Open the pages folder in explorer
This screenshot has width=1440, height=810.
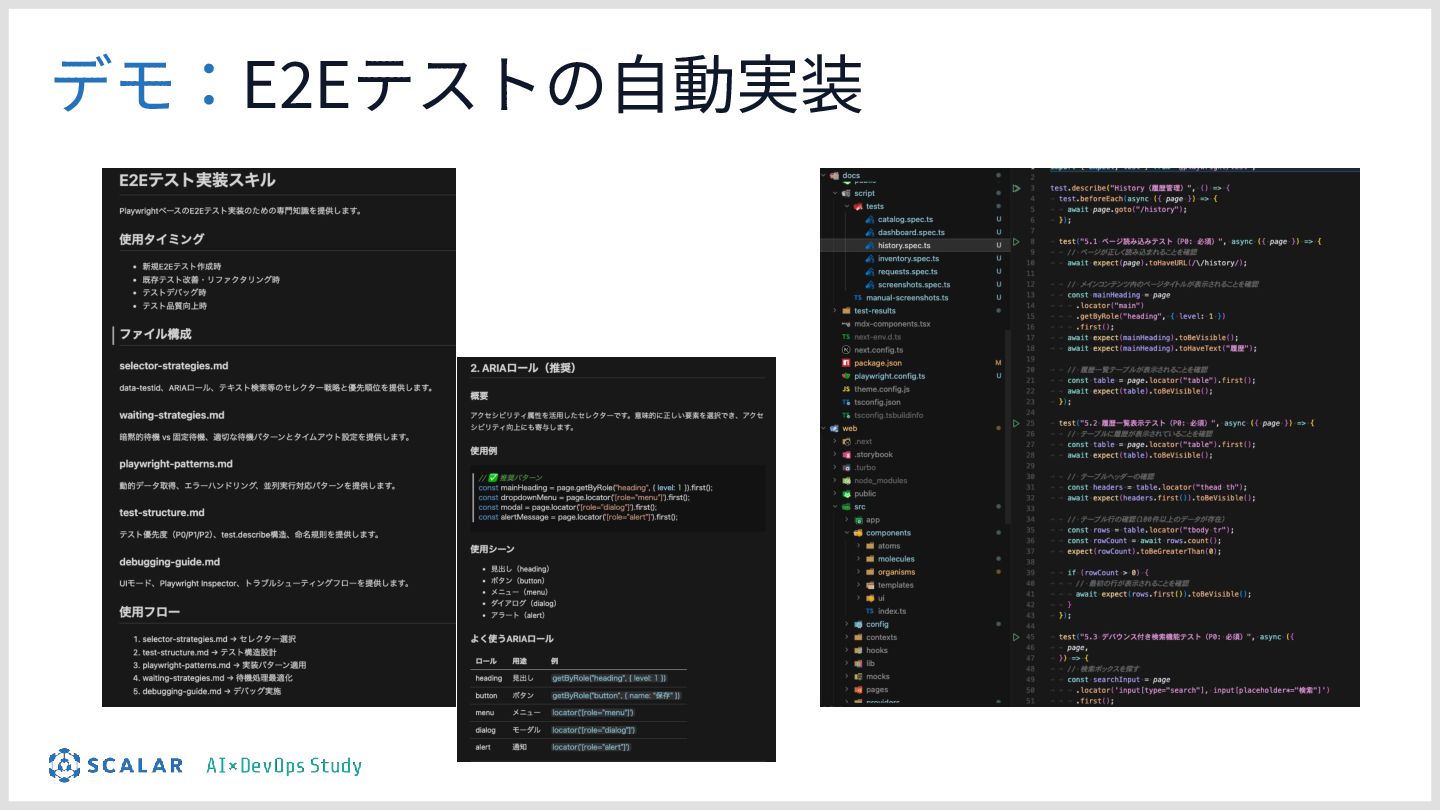click(877, 689)
